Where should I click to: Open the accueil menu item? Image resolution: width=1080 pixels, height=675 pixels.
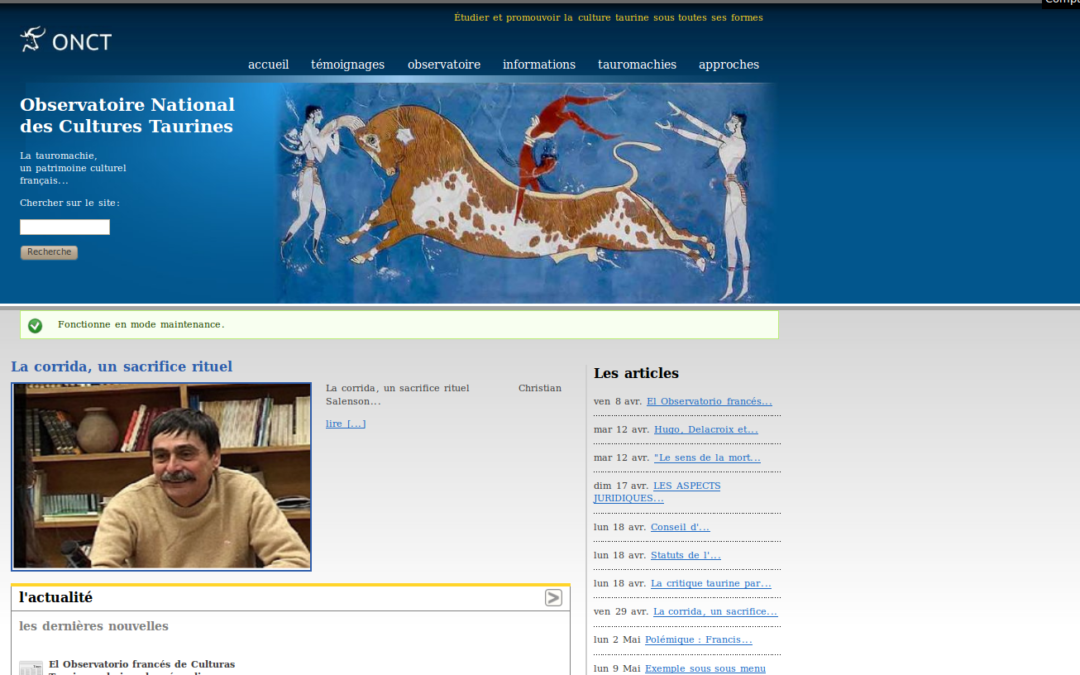[x=268, y=64]
